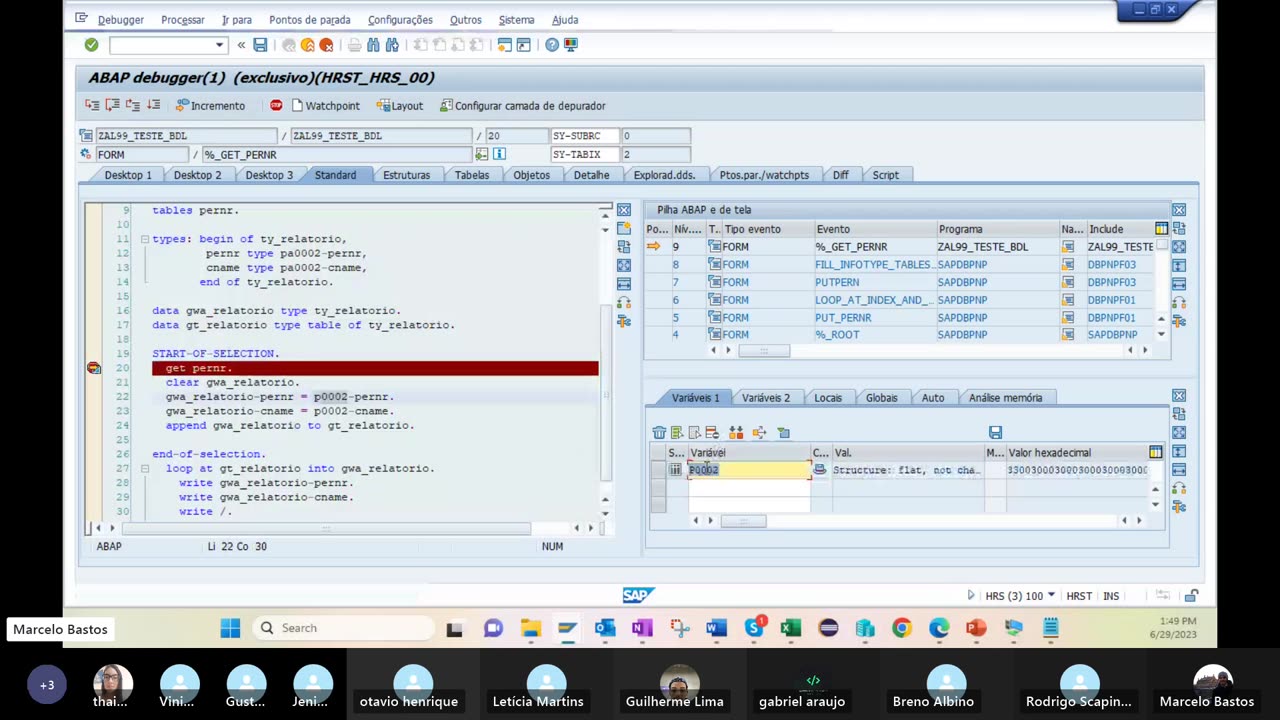Collapse the types block on line 11

click(x=144, y=239)
